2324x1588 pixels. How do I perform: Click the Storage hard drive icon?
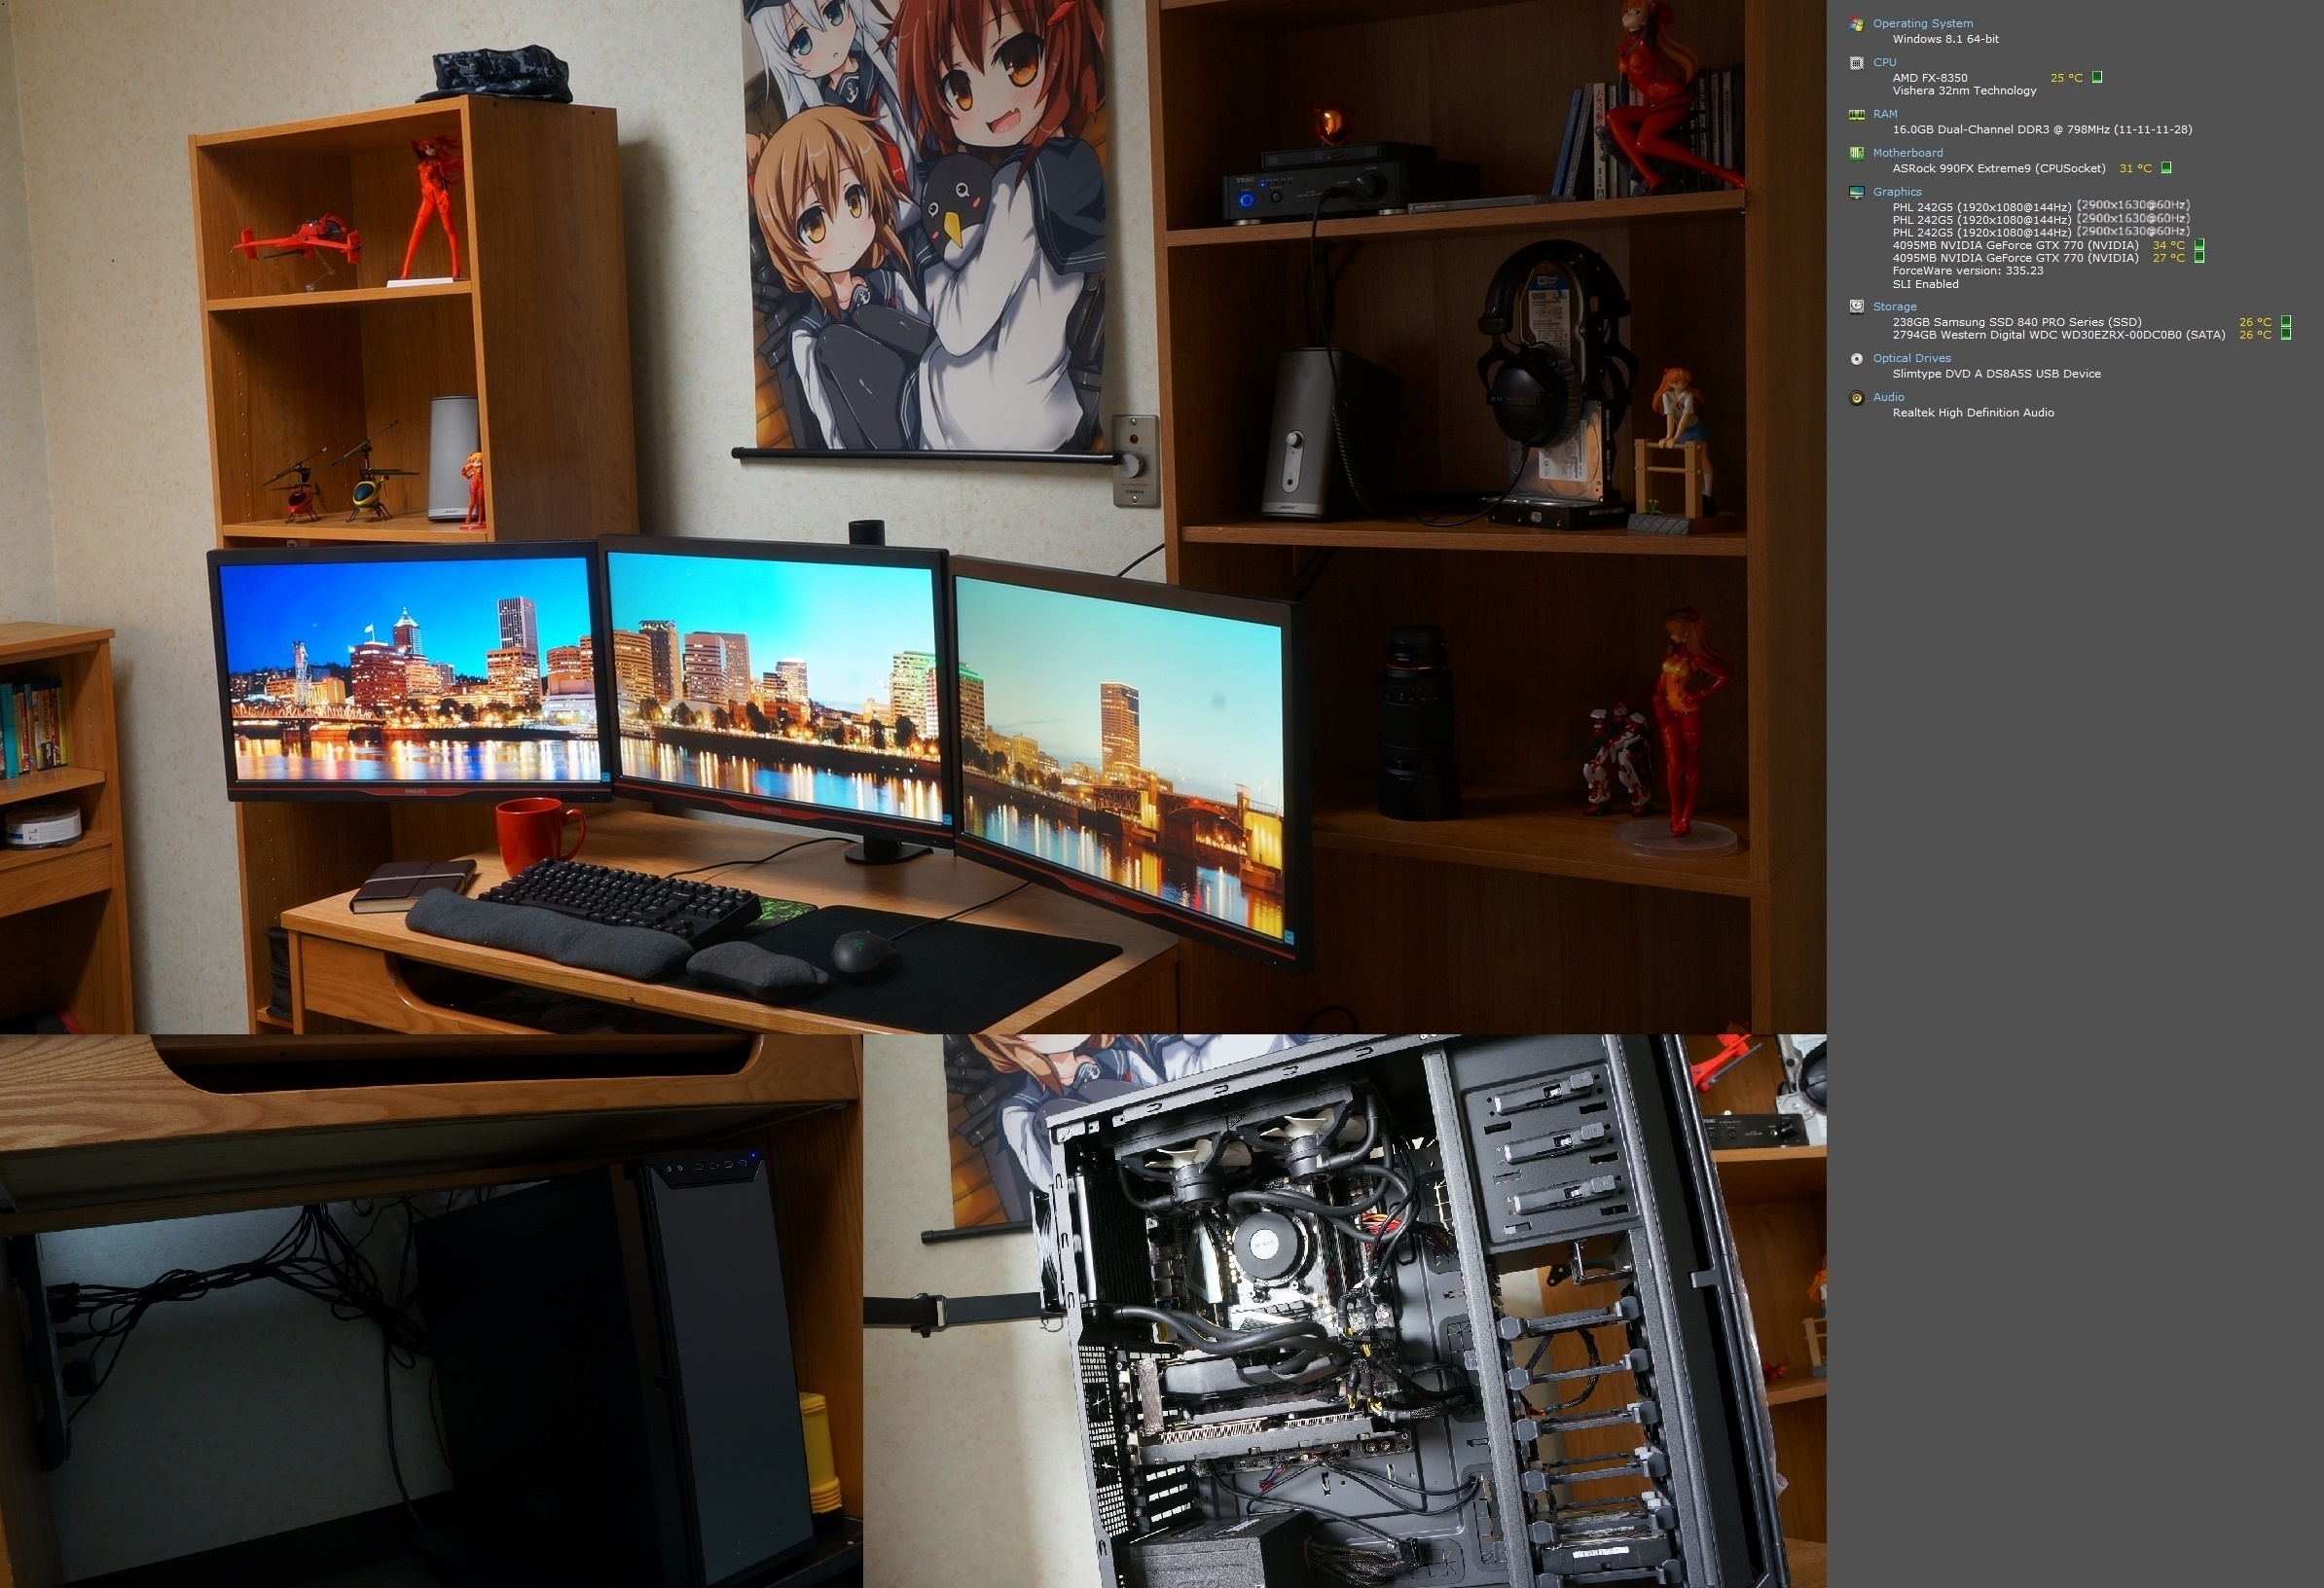(x=1857, y=307)
